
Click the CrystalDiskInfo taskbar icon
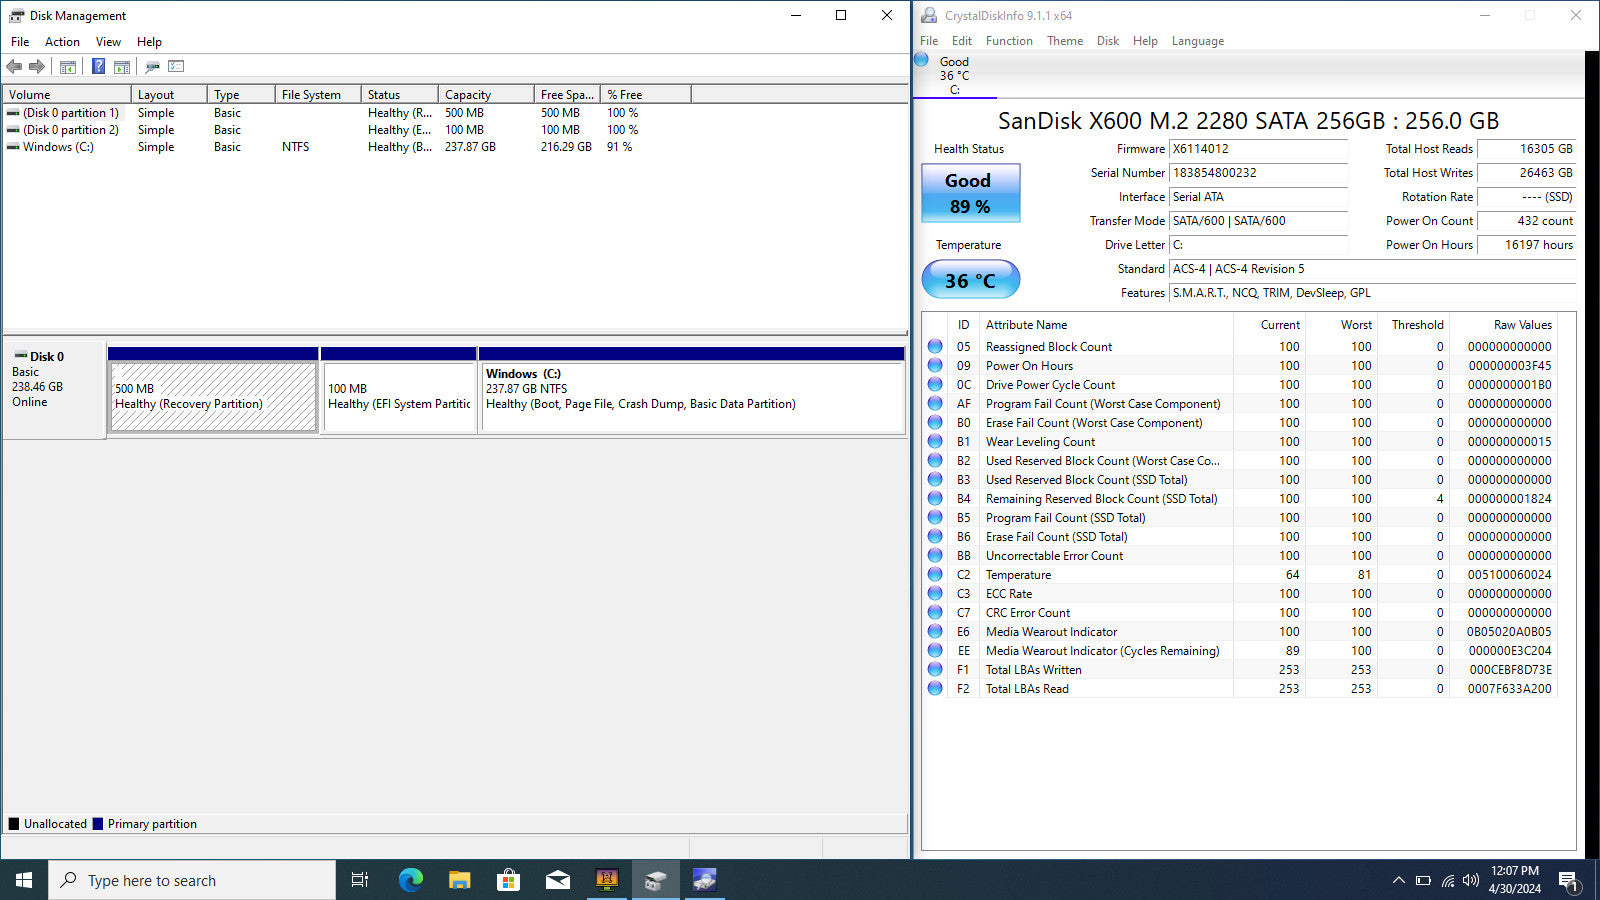[704, 880]
